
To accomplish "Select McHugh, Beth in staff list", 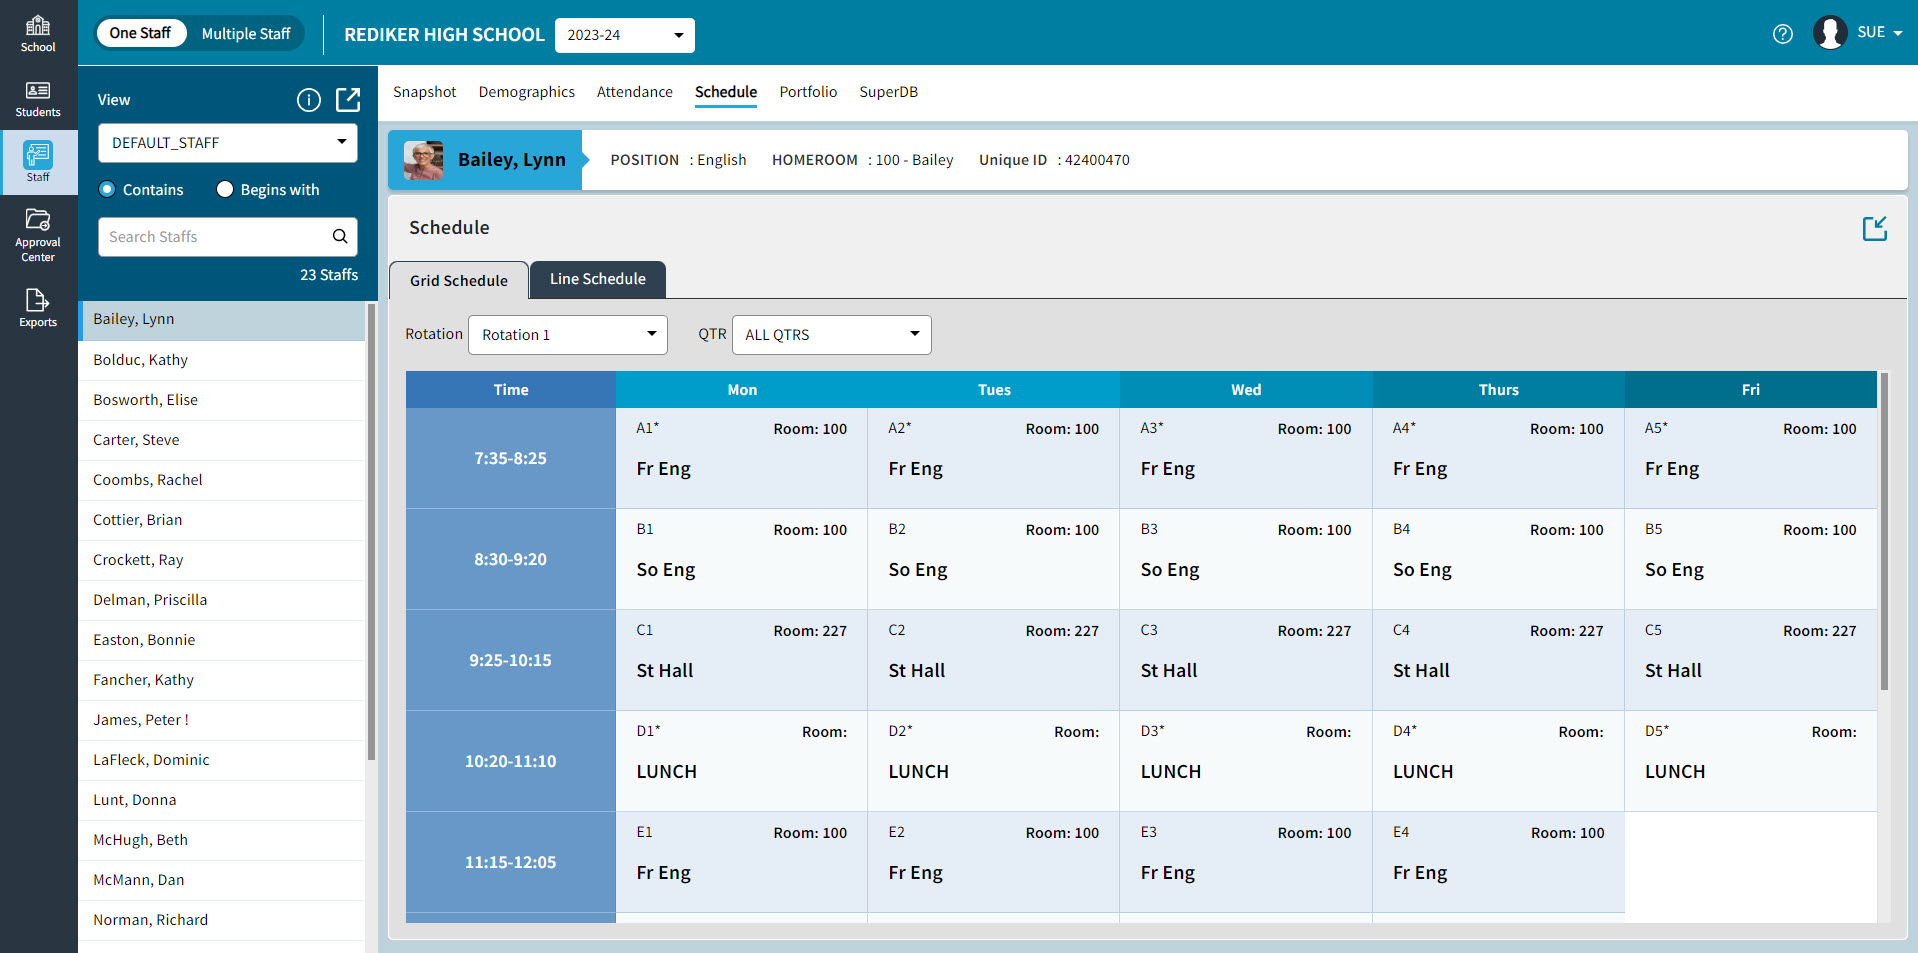I will 222,840.
